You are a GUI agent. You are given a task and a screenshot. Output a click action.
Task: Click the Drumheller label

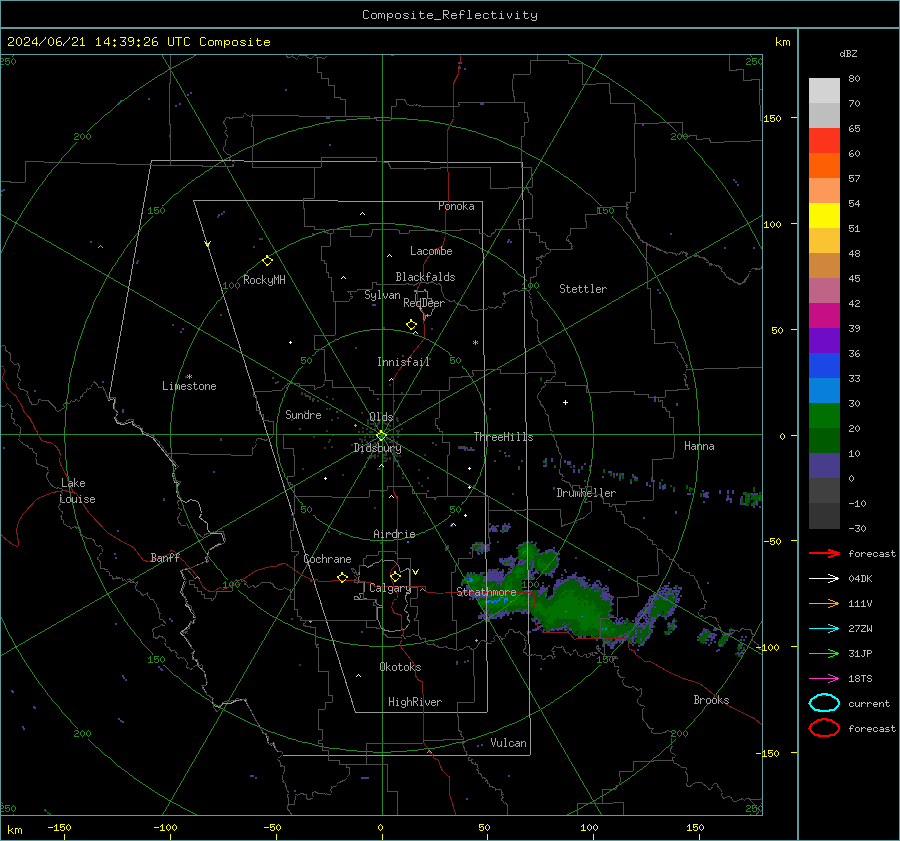coord(586,493)
